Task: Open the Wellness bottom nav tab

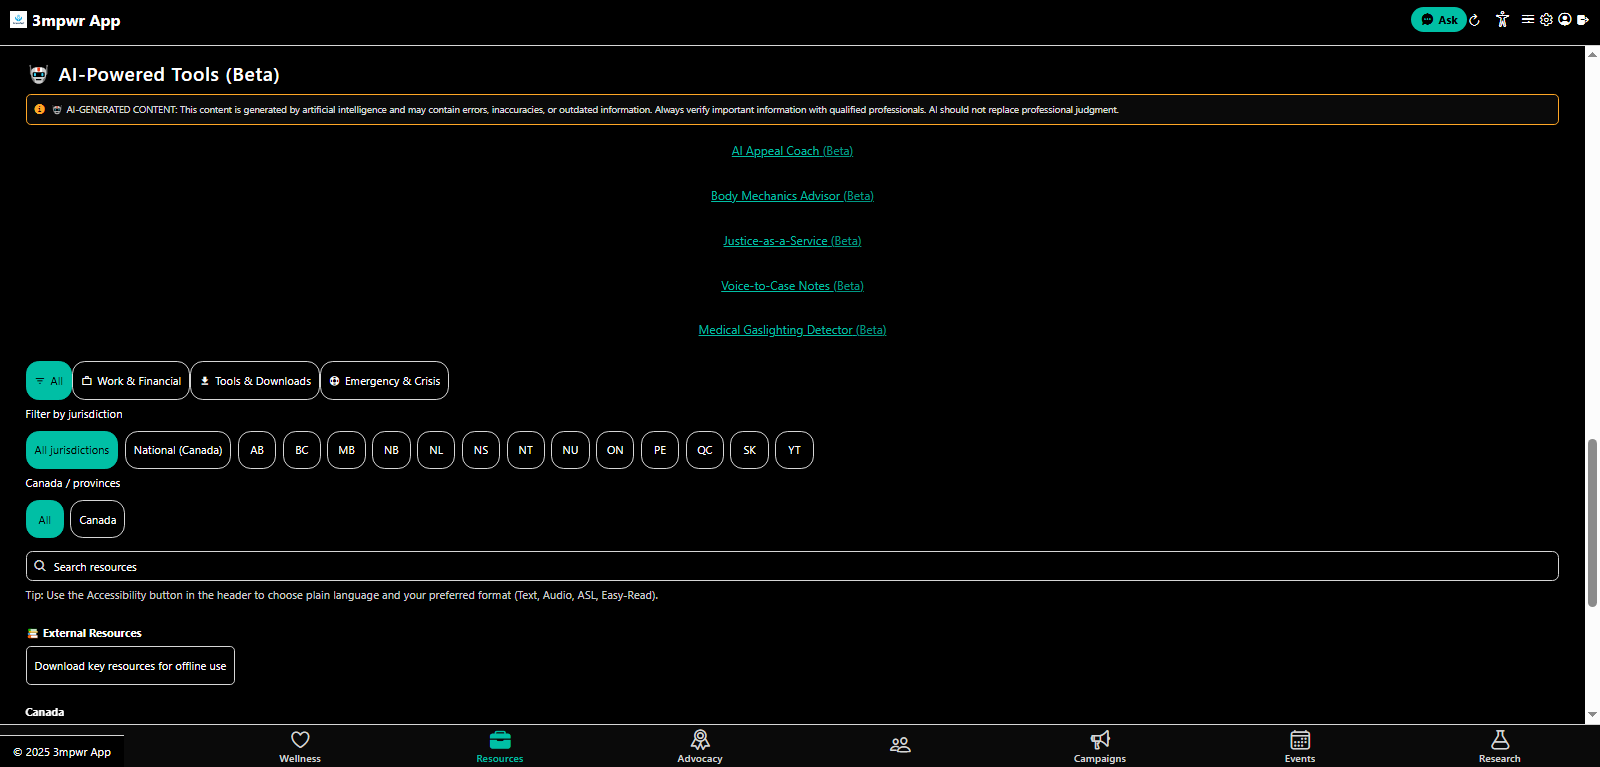Action: [300, 745]
